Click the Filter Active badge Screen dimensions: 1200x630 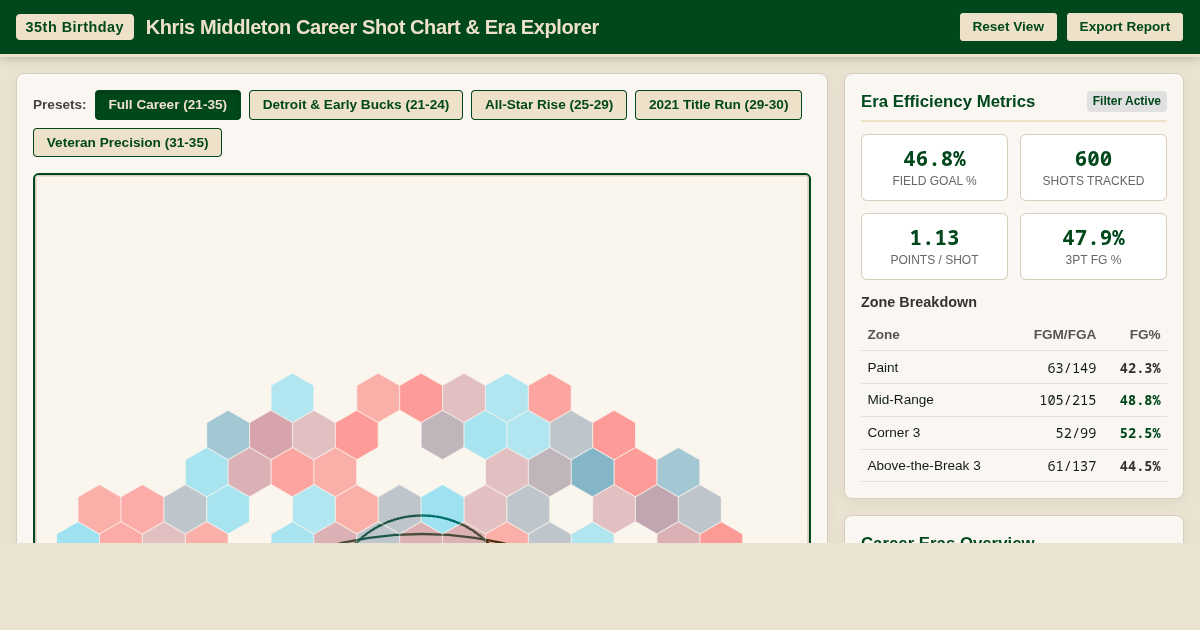coord(1127,101)
